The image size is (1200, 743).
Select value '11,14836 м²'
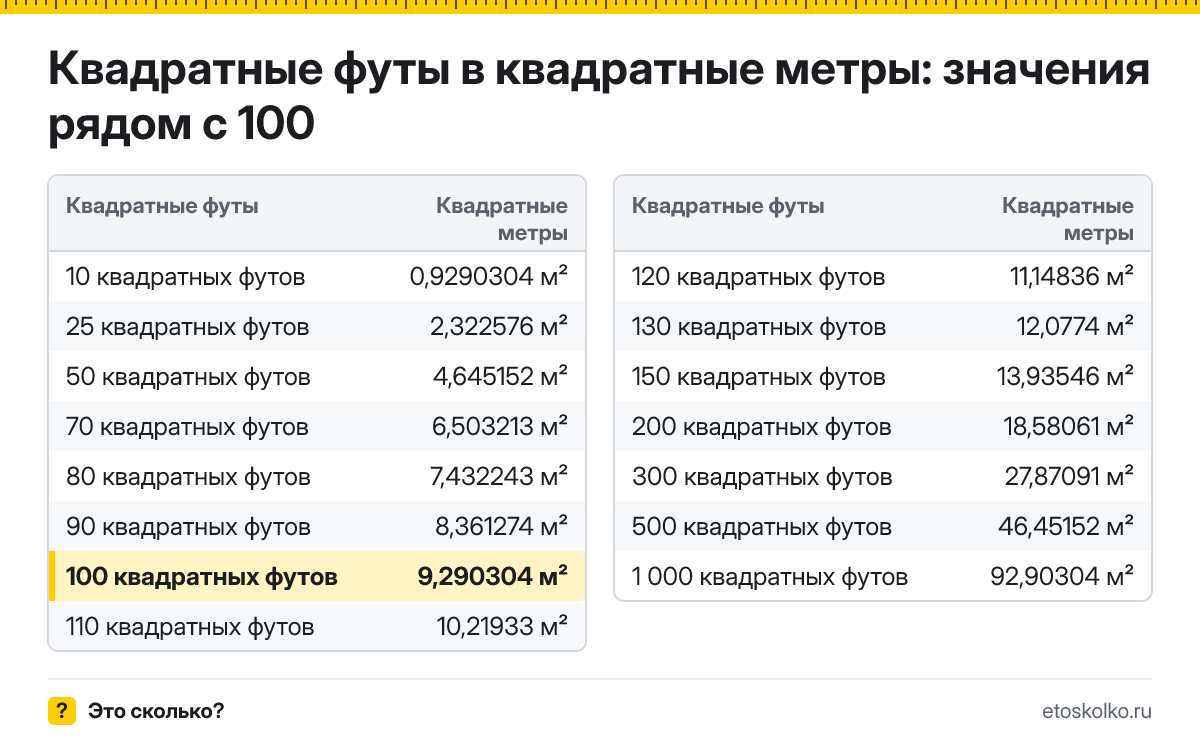pos(1072,277)
